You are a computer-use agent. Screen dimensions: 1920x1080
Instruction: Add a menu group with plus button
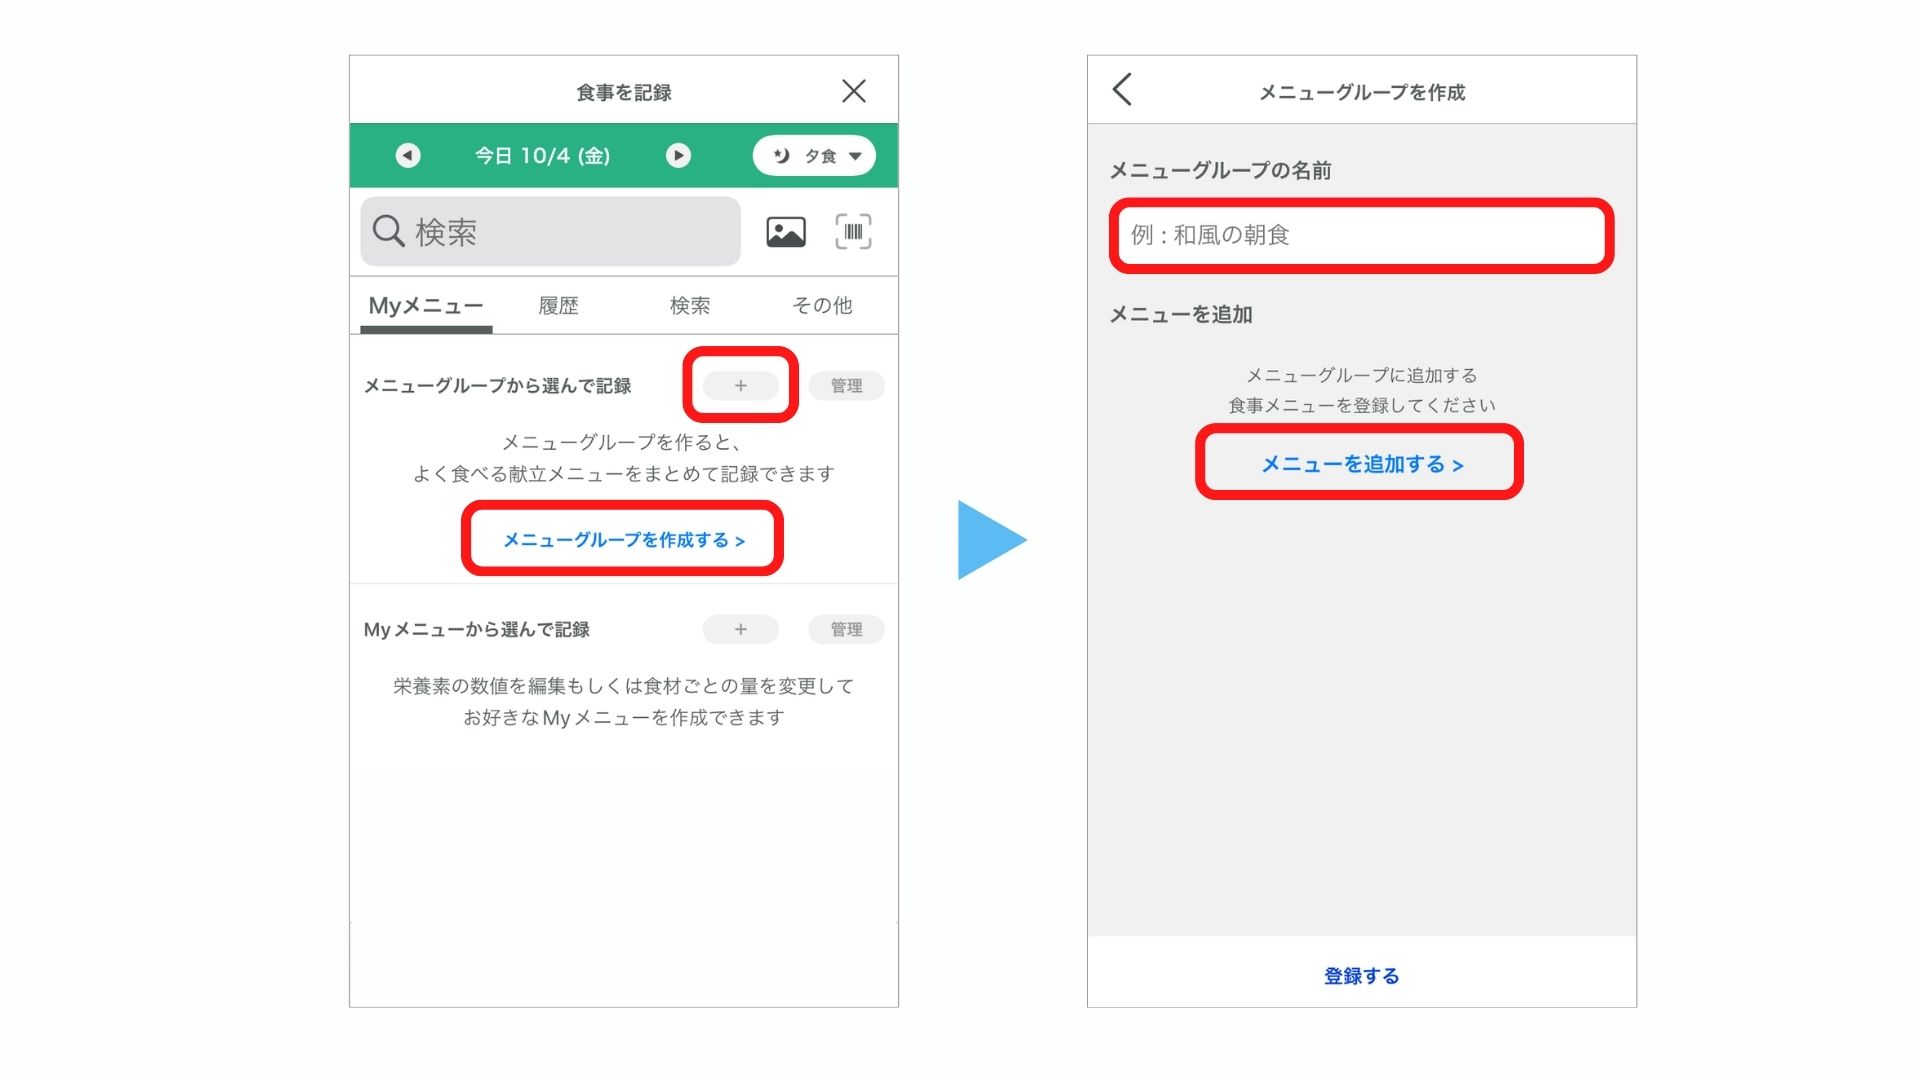[x=741, y=385]
